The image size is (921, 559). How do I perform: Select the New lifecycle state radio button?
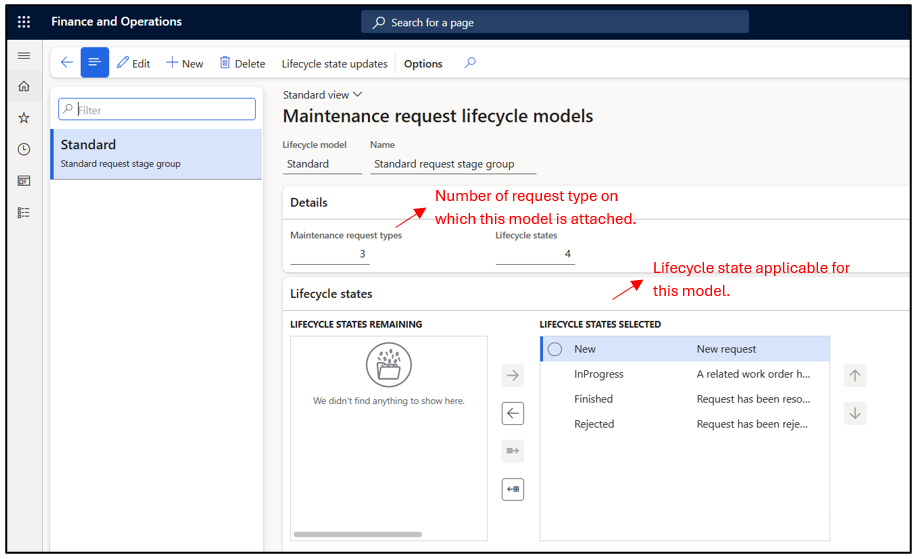[555, 349]
